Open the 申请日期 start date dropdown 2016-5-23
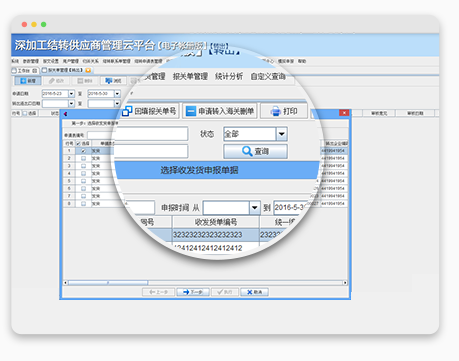This screenshot has height=361, width=459. point(71,94)
